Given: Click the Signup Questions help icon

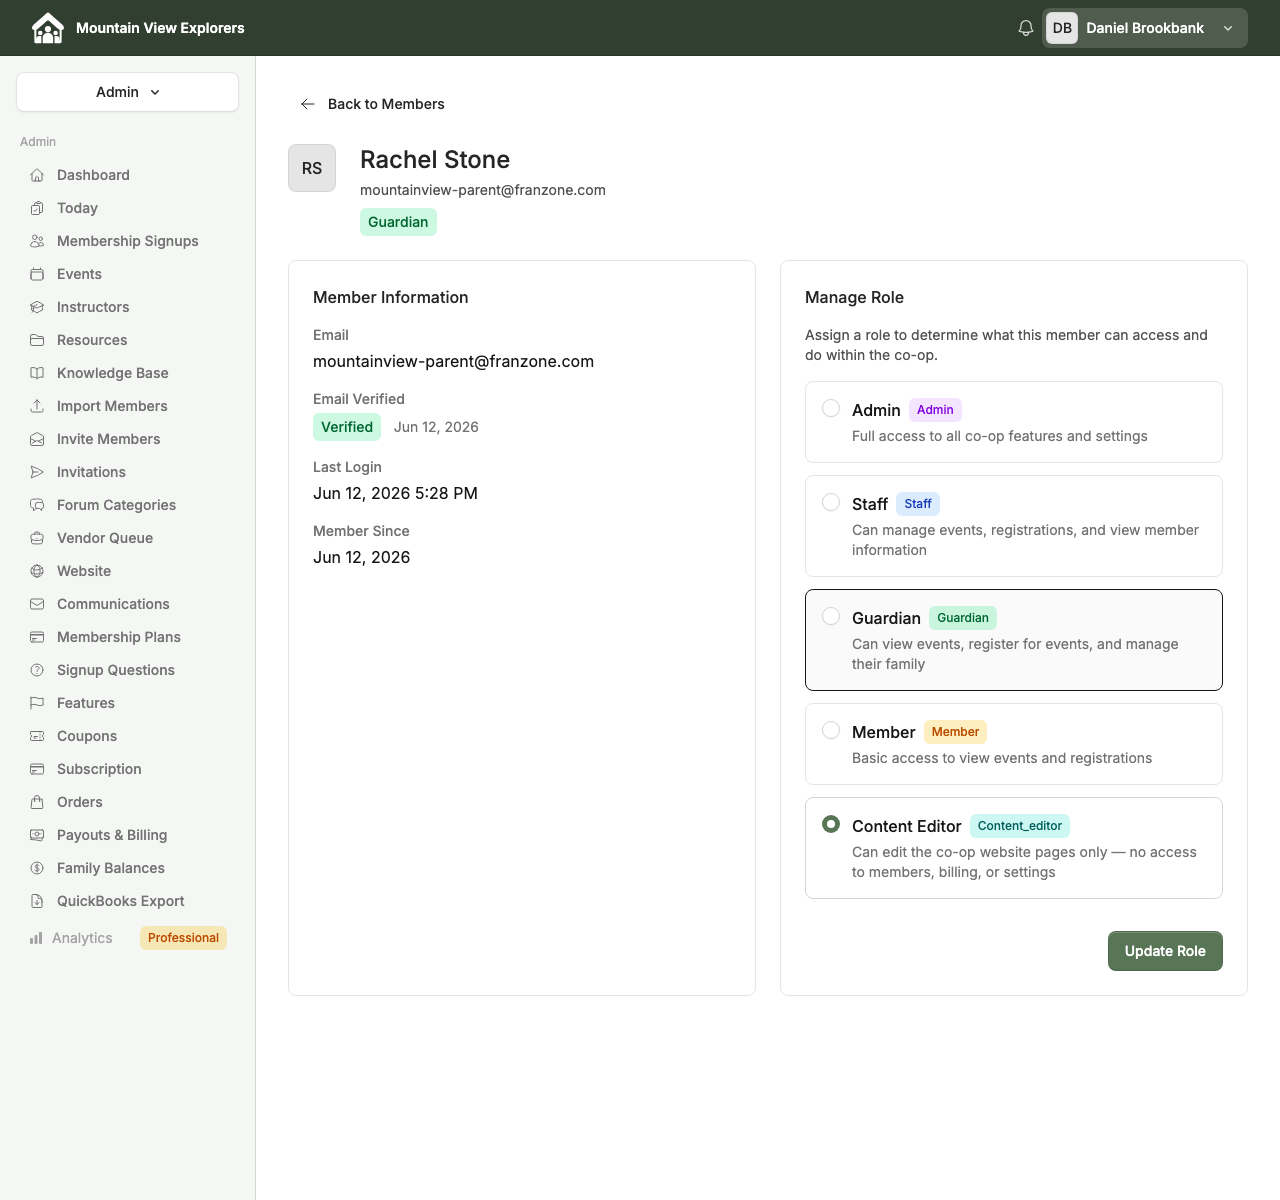Looking at the screenshot, I should click(37, 670).
